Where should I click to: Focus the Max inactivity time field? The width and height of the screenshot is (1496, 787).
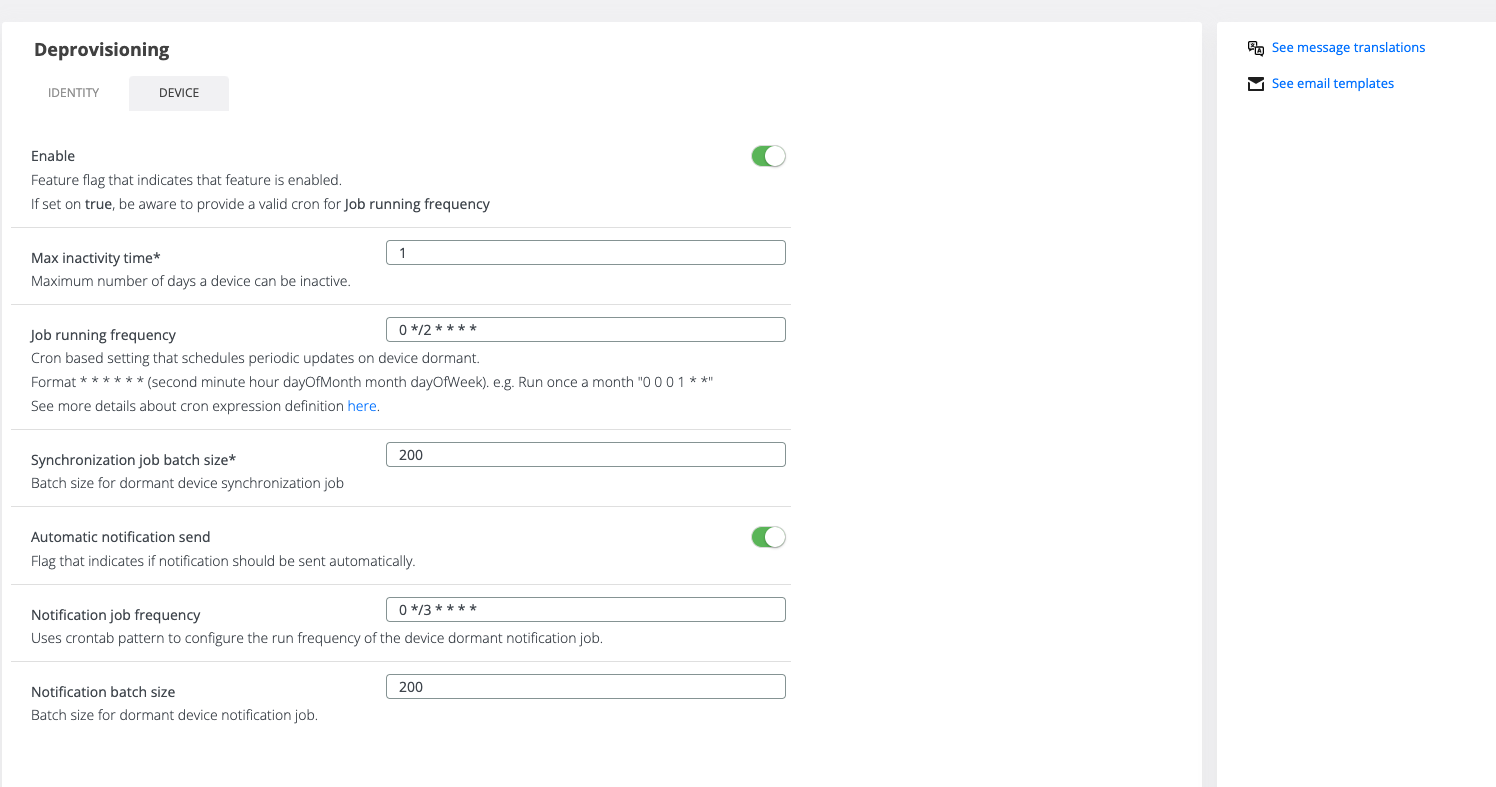(x=585, y=253)
